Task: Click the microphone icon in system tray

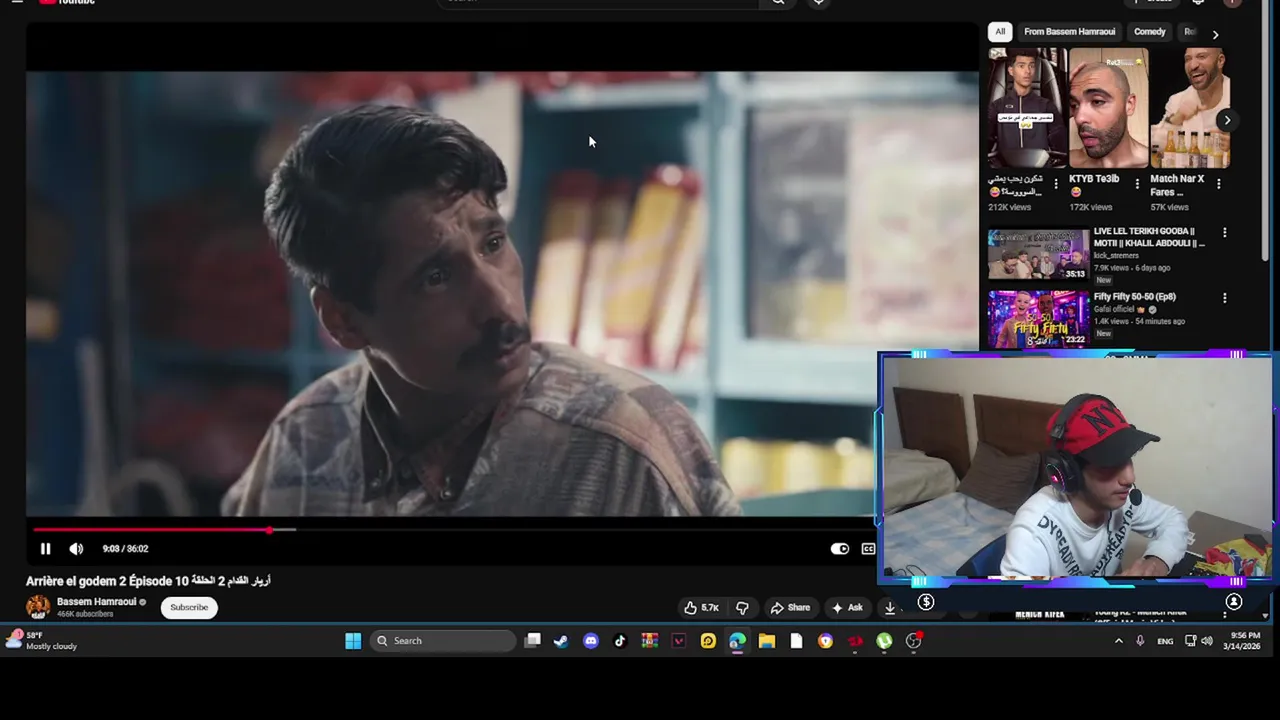Action: click(x=1140, y=641)
